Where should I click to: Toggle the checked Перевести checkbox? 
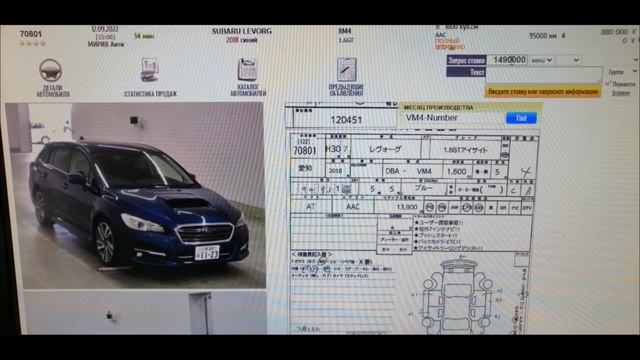tap(608, 83)
